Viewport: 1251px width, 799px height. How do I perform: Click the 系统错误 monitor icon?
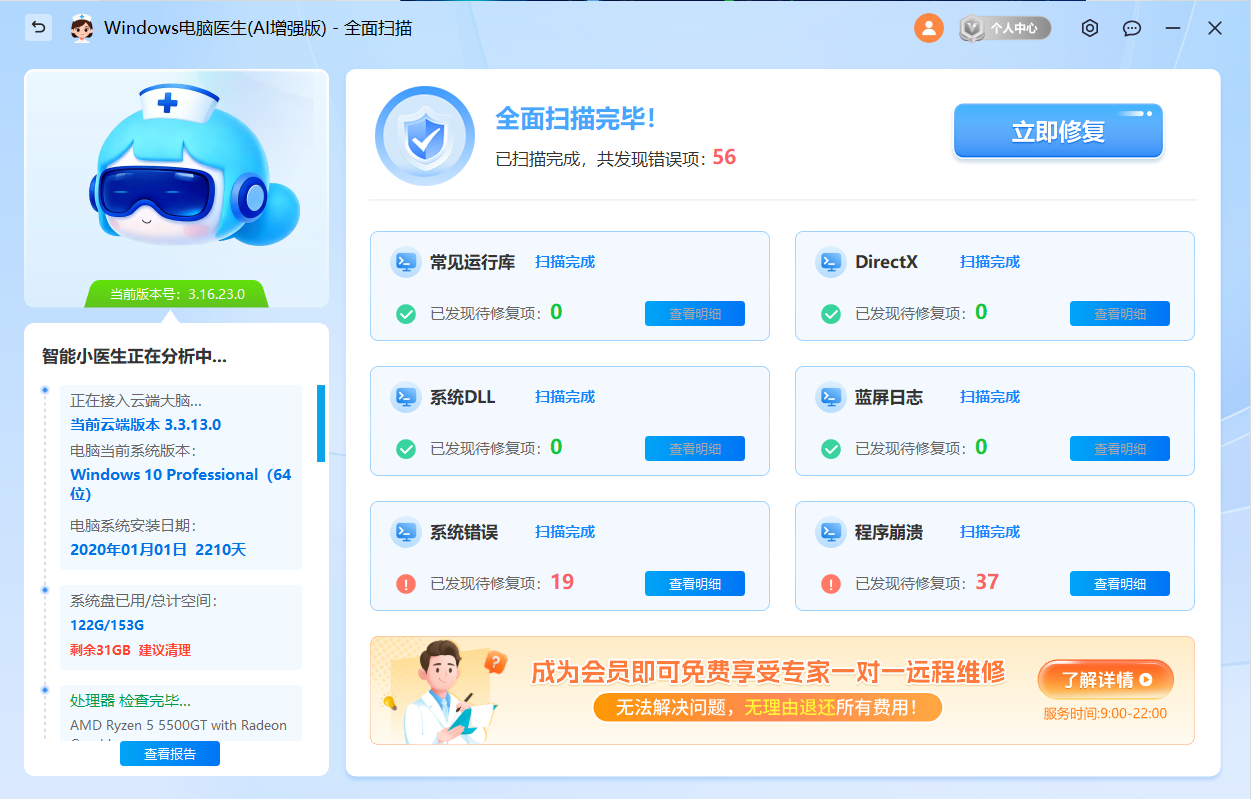click(x=405, y=532)
